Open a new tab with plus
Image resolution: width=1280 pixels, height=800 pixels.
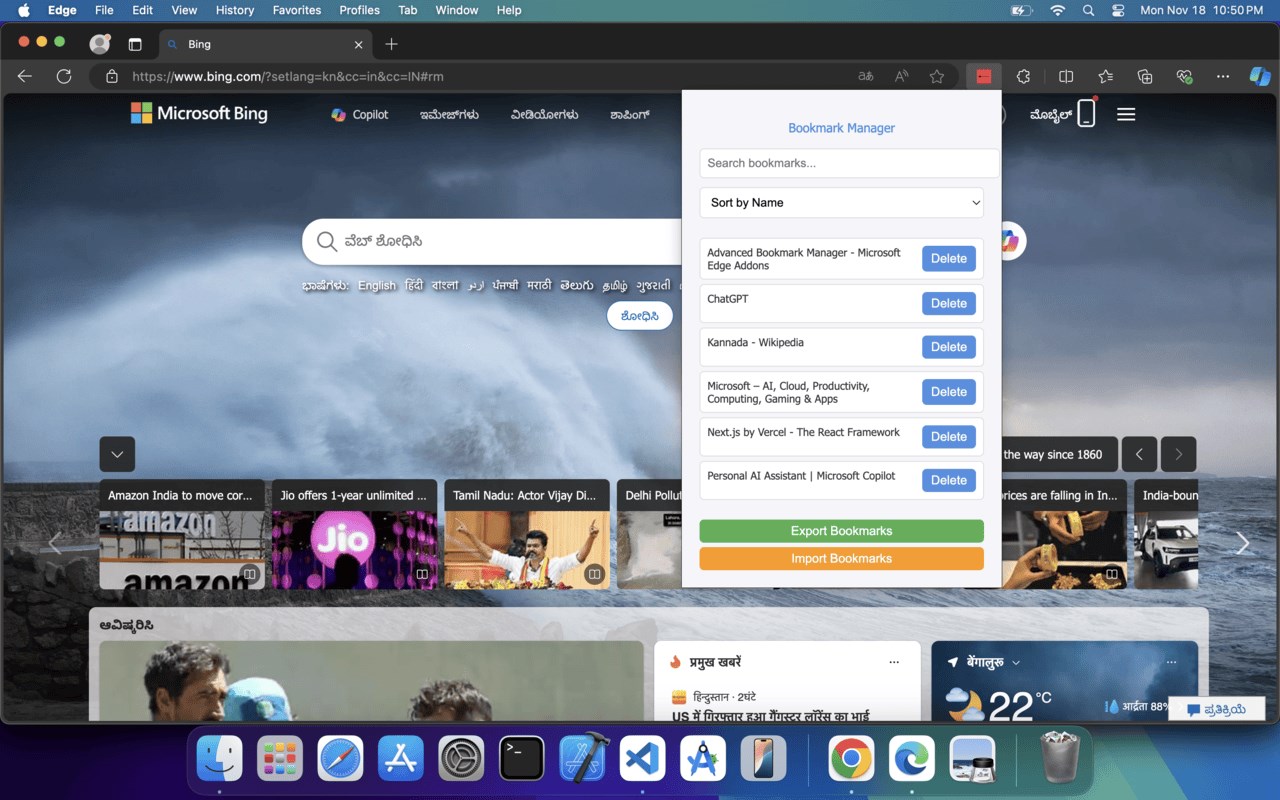pos(391,44)
